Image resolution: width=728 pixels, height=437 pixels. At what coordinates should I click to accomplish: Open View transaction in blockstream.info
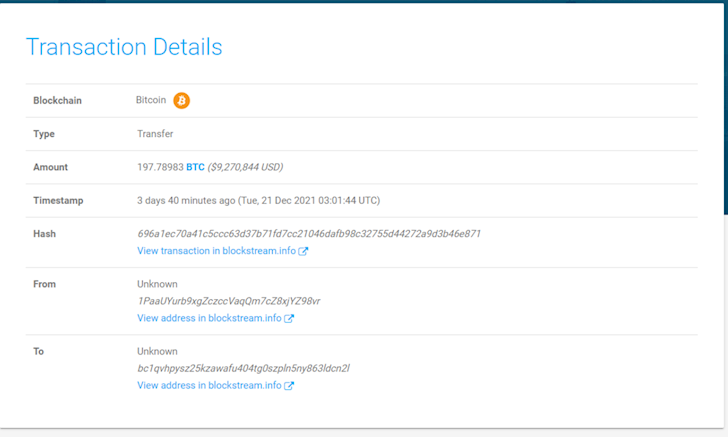click(216, 251)
